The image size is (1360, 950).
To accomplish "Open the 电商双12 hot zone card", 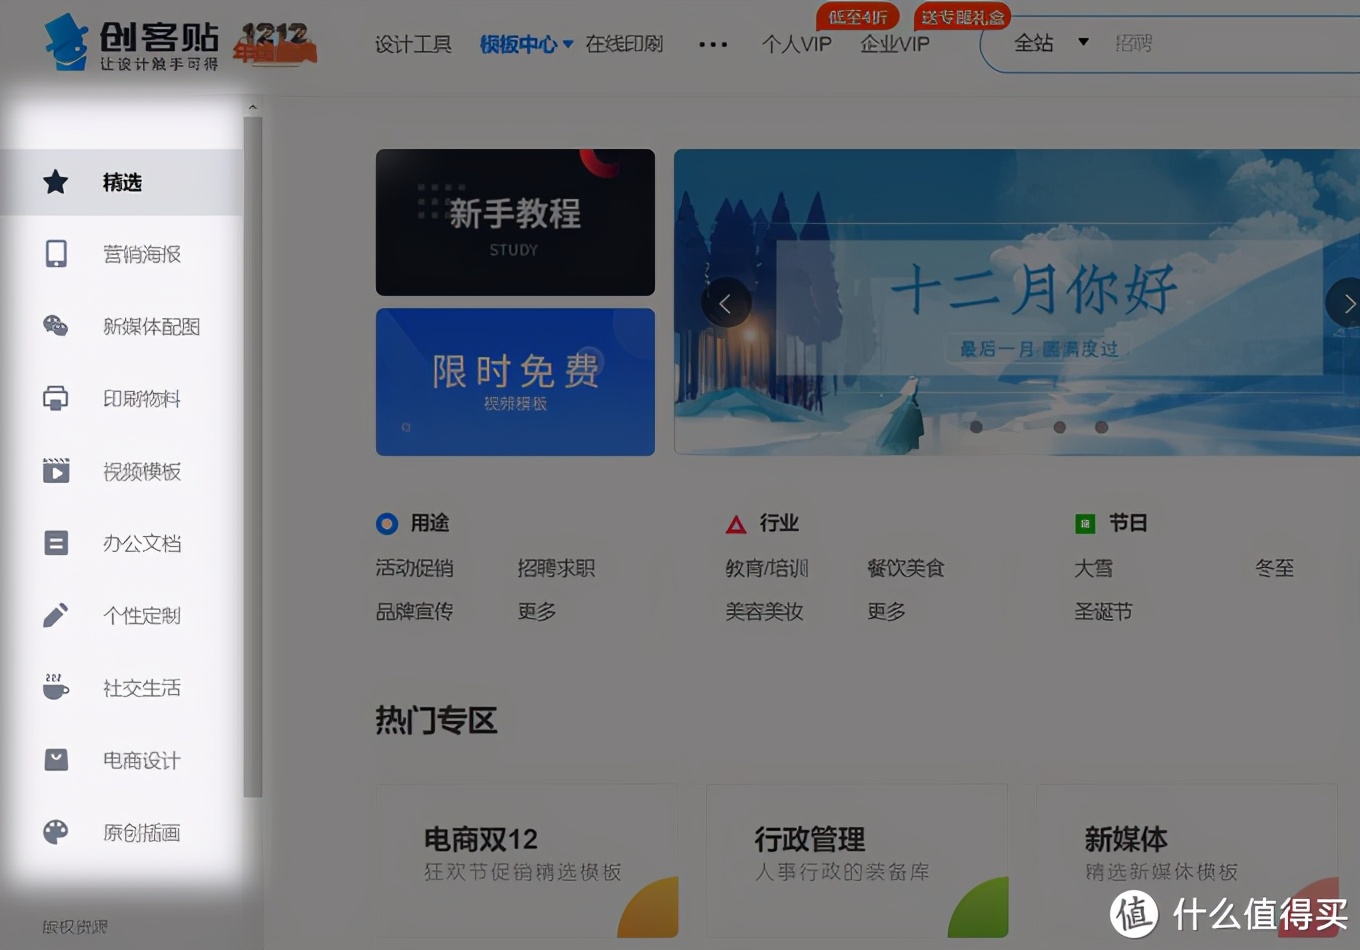I will point(527,862).
